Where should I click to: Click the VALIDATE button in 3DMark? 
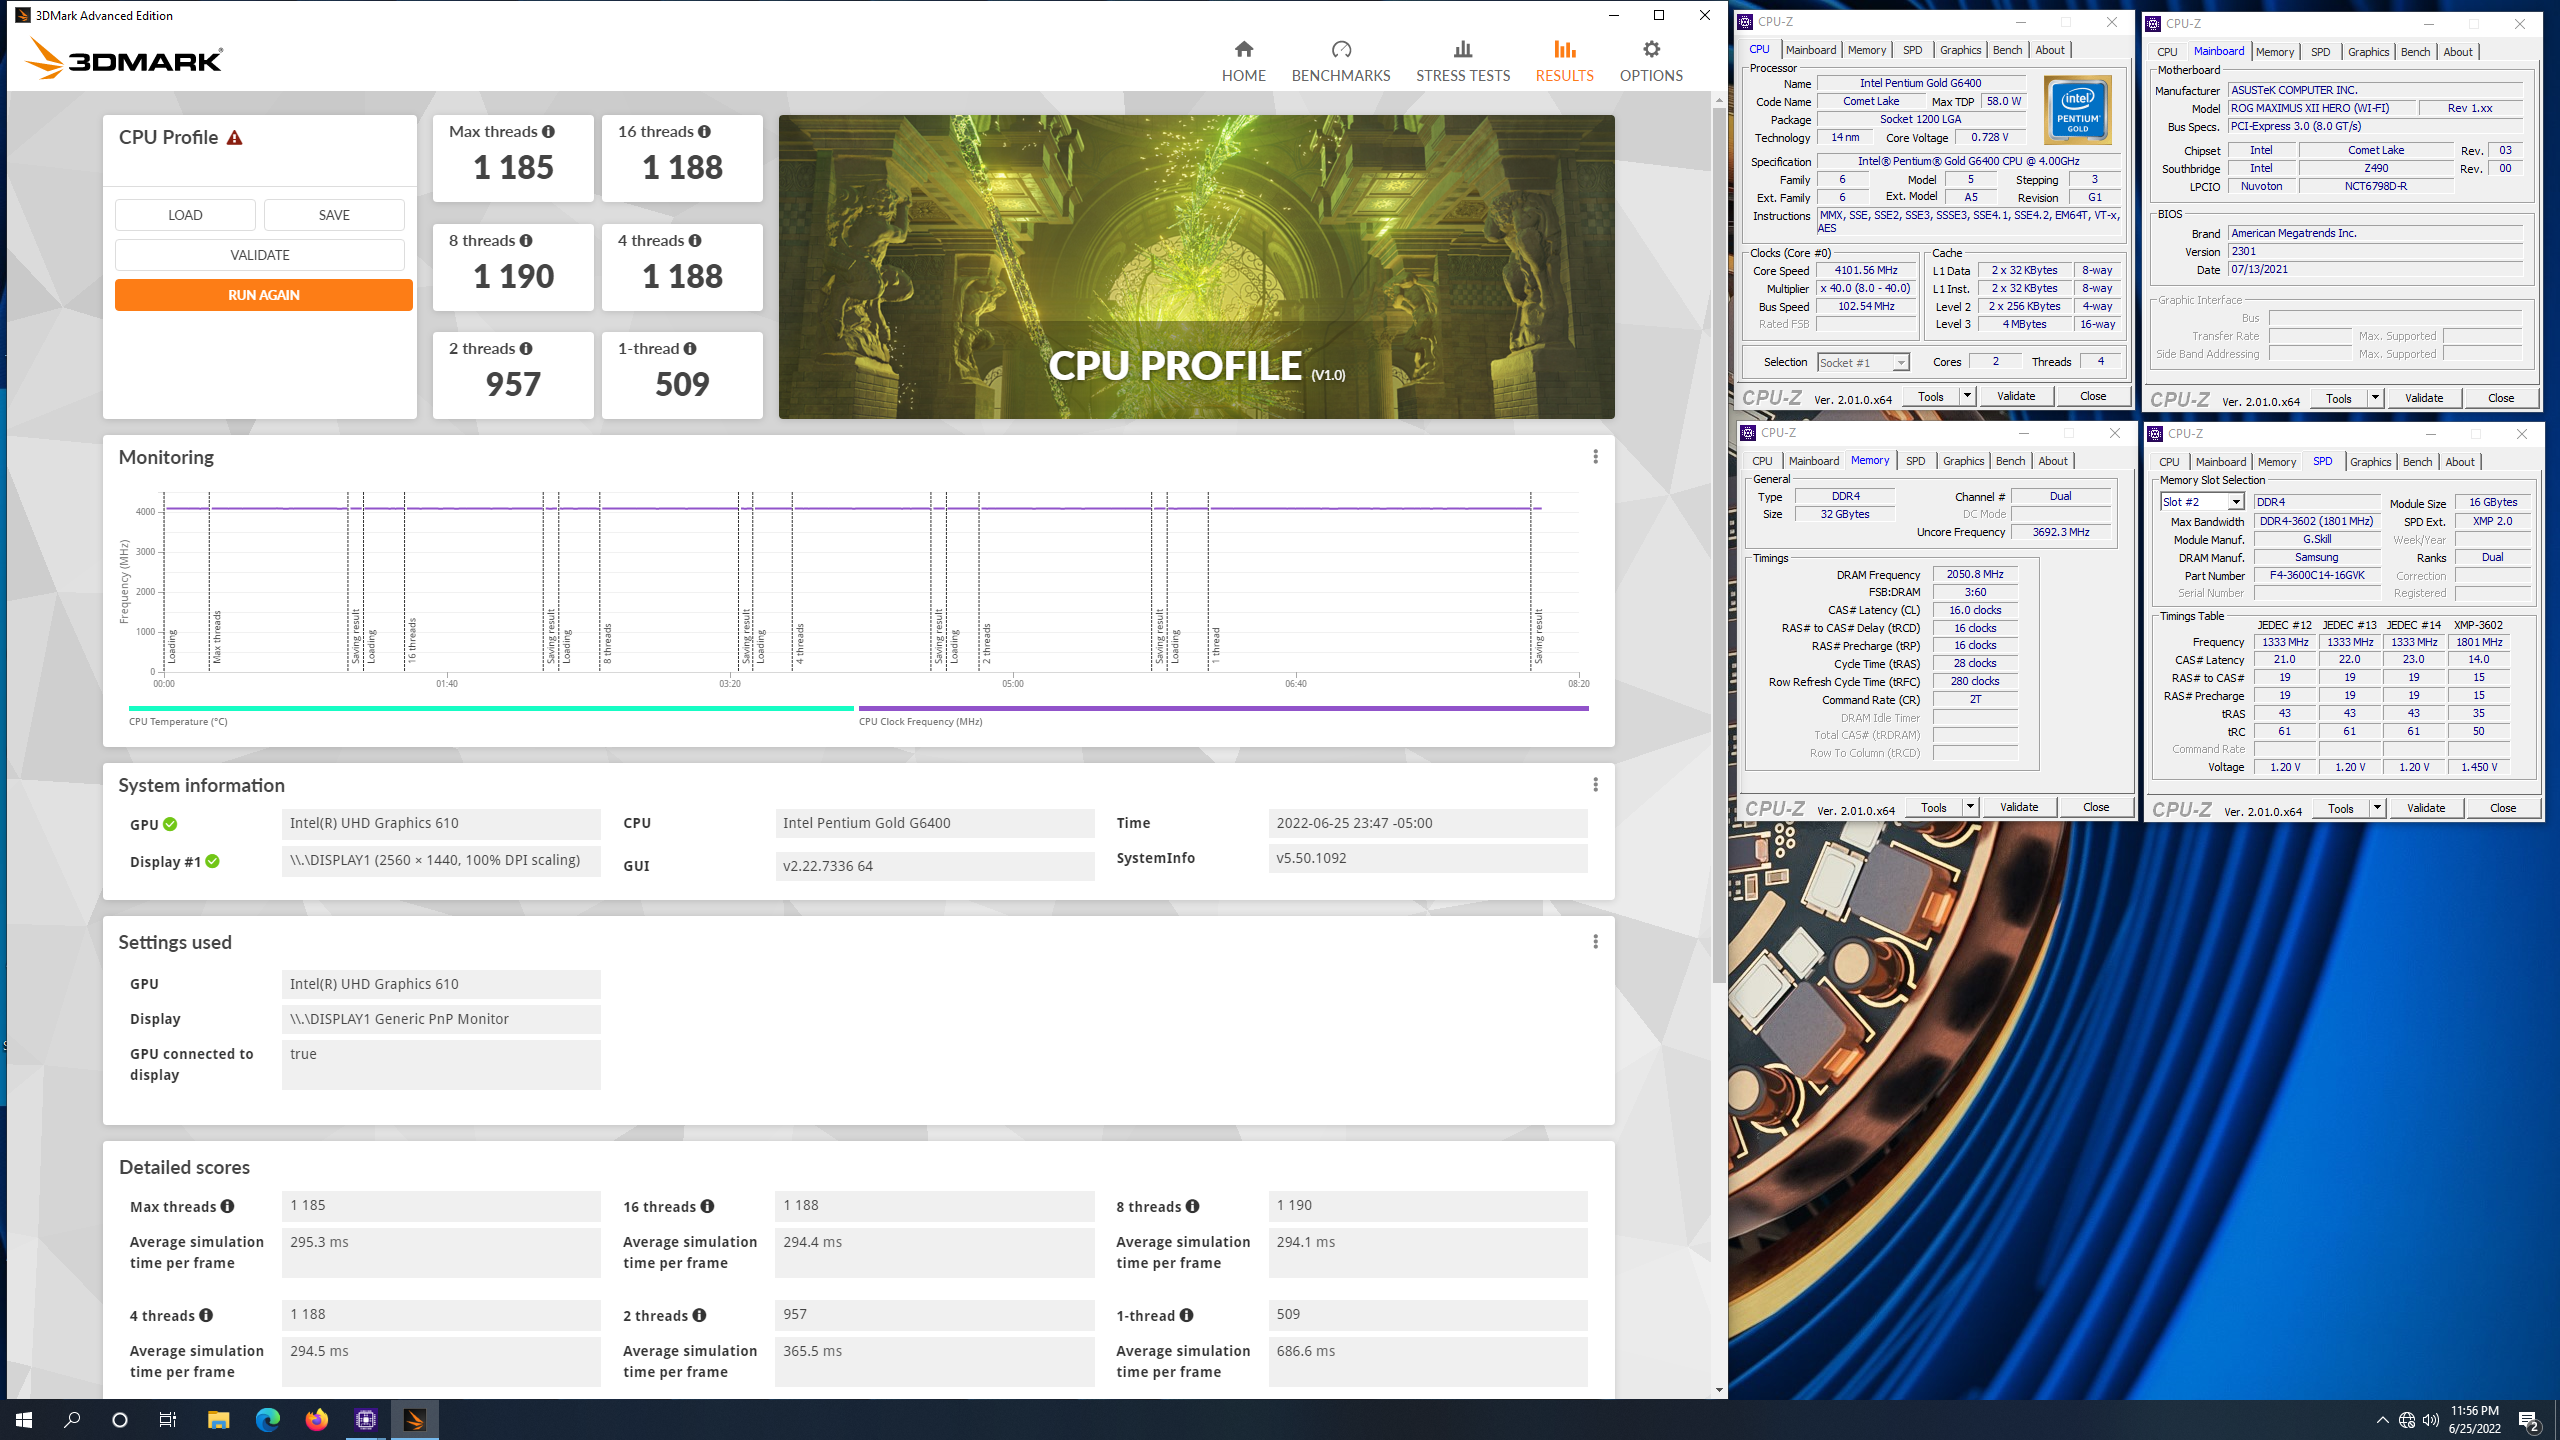tap(260, 255)
